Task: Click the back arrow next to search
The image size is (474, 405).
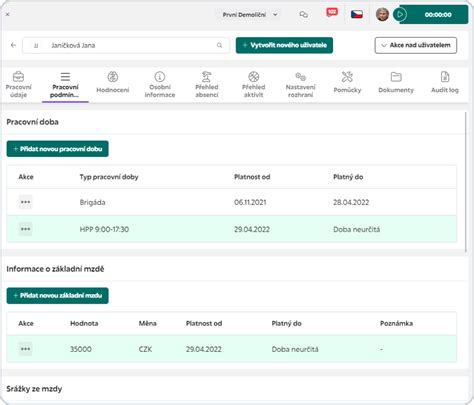Action: [x=13, y=45]
